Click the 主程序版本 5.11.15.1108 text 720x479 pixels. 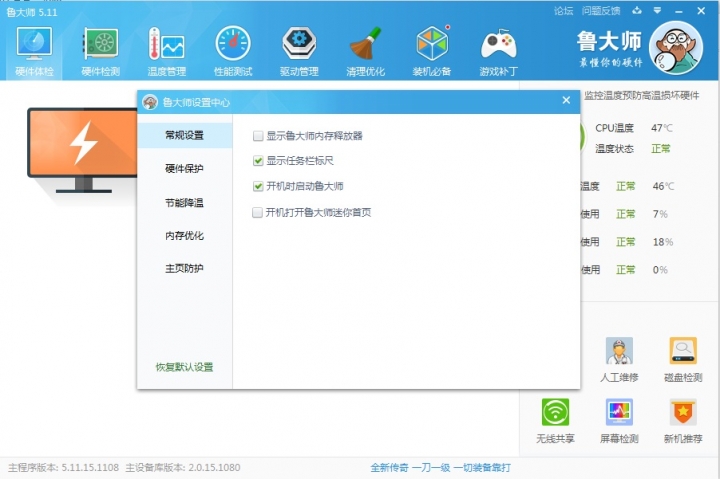coord(63,468)
